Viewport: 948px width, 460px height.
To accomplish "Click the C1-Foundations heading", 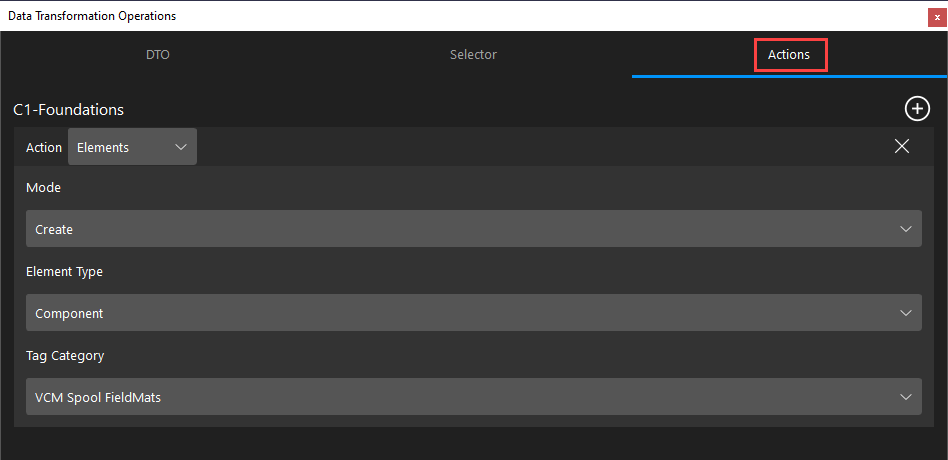I will pyautogui.click(x=68, y=109).
